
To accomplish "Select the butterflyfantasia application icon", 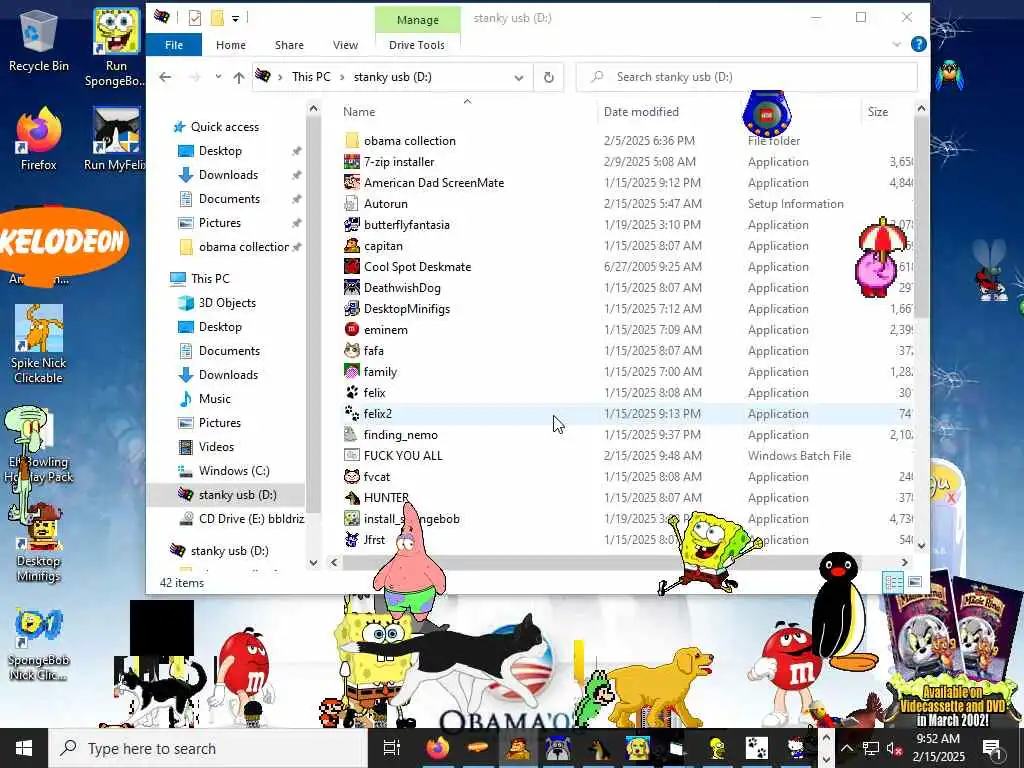I will tap(352, 225).
